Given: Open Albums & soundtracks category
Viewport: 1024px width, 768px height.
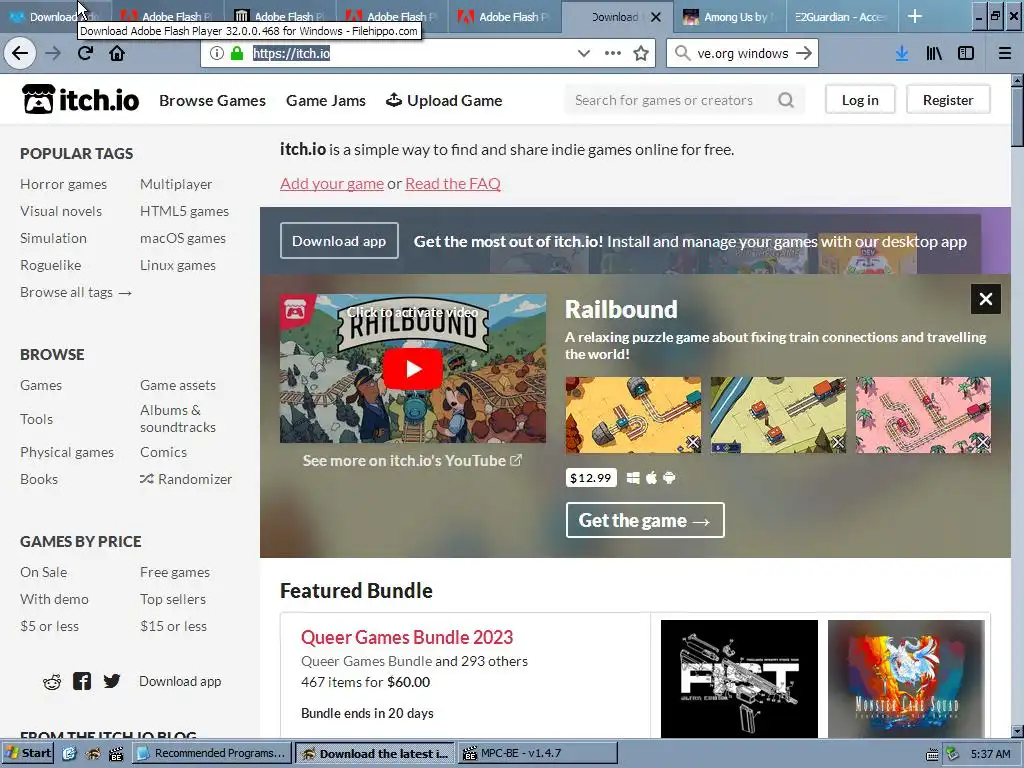Looking at the screenshot, I should click(178, 419).
